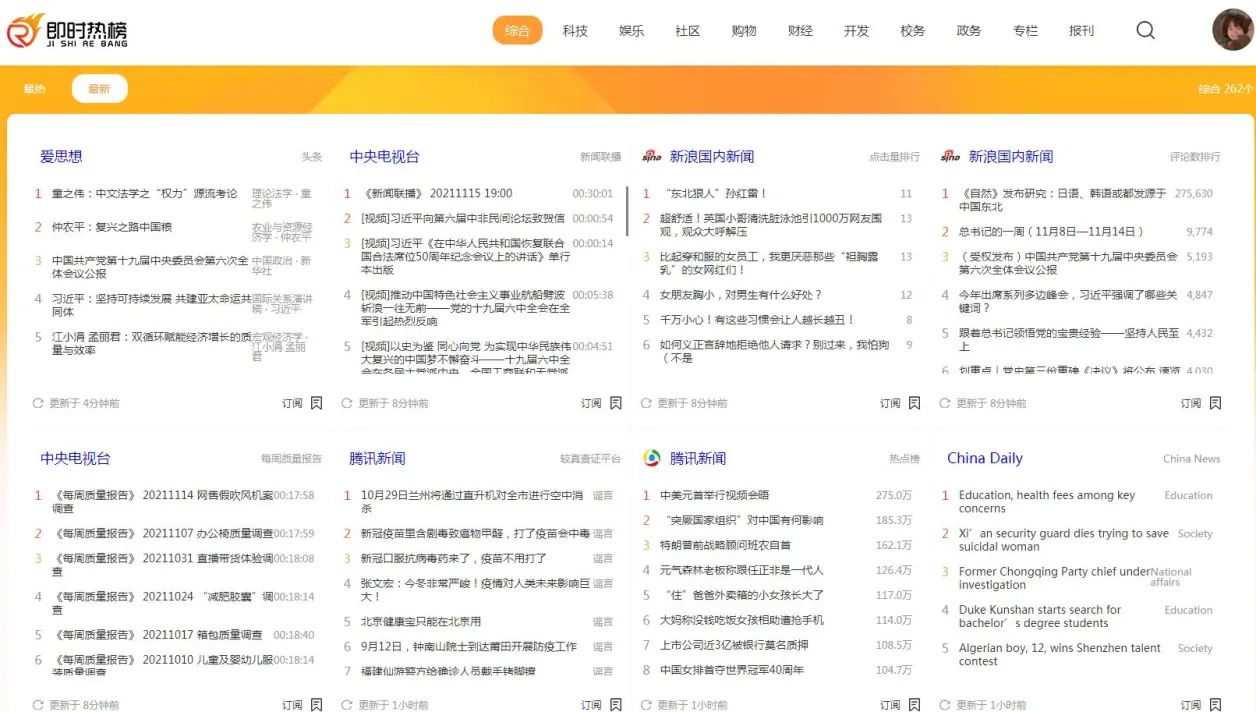Click bookmark icon in 新浪国内新闻 评论数排行 card

1215,403
